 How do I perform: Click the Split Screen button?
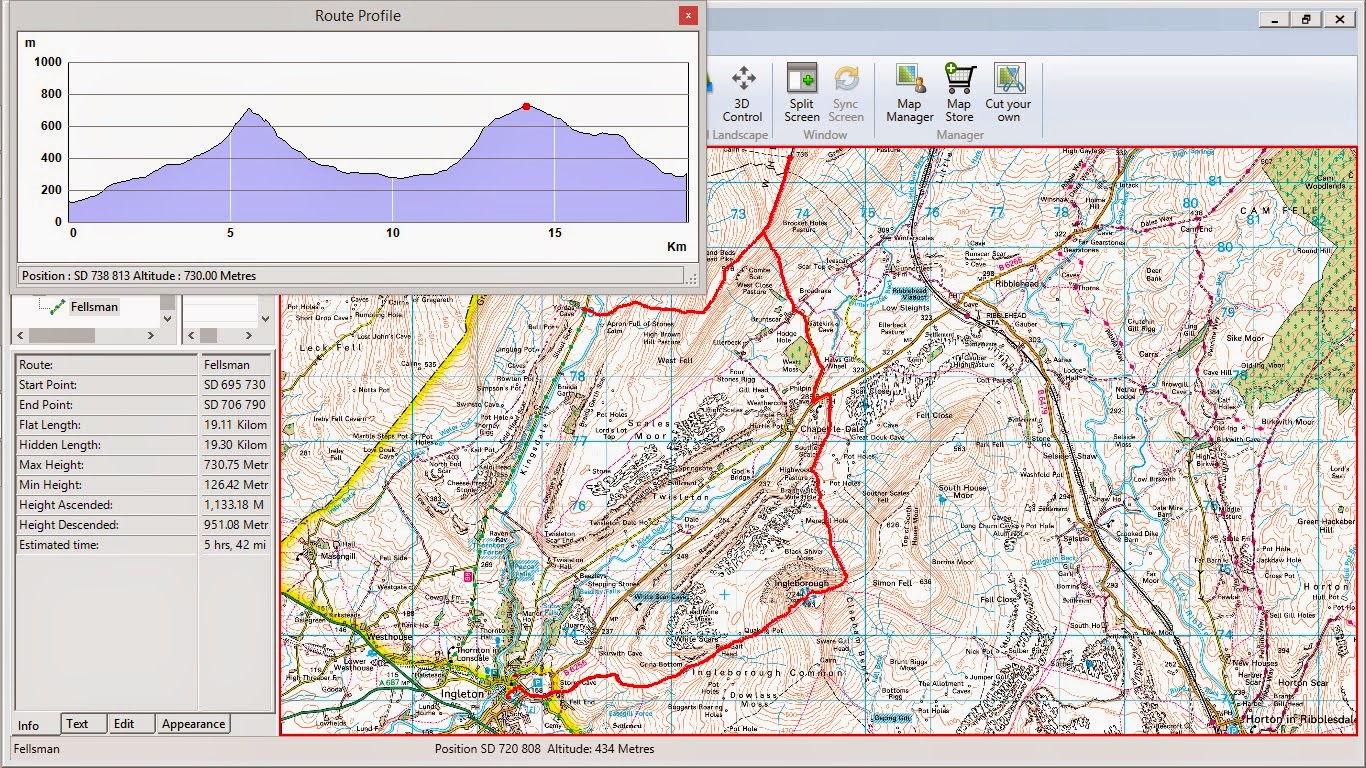tap(801, 93)
